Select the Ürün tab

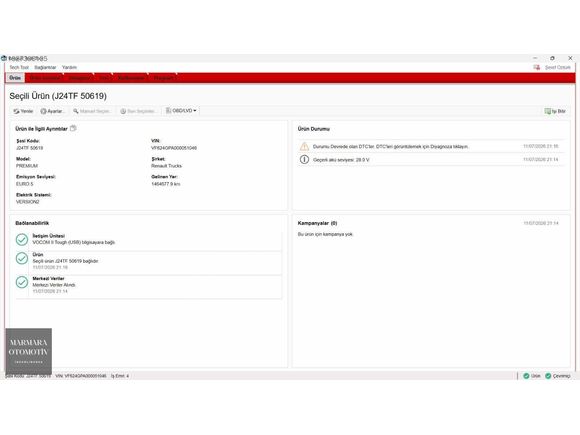point(15,78)
